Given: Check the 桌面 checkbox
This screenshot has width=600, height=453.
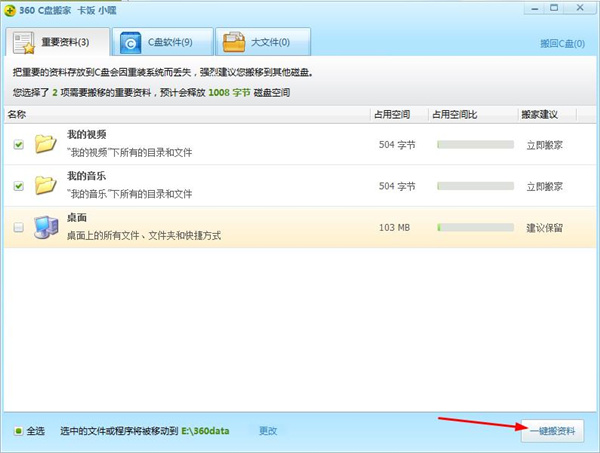Looking at the screenshot, I should click(19, 228).
